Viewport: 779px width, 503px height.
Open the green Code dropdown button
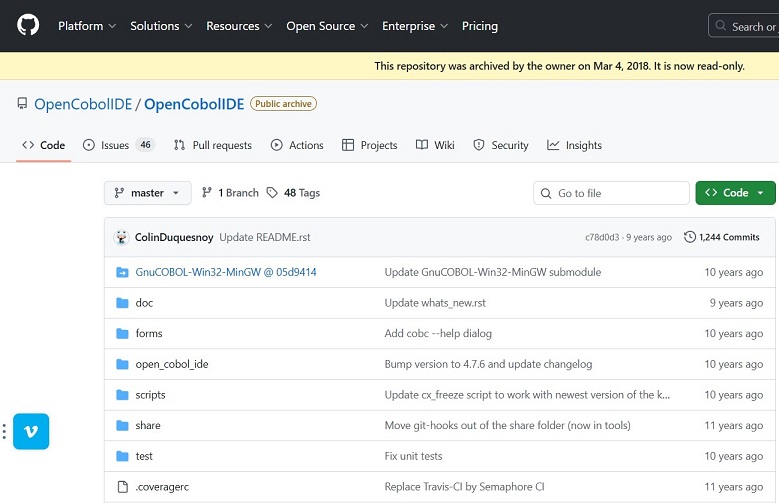[x=735, y=193]
